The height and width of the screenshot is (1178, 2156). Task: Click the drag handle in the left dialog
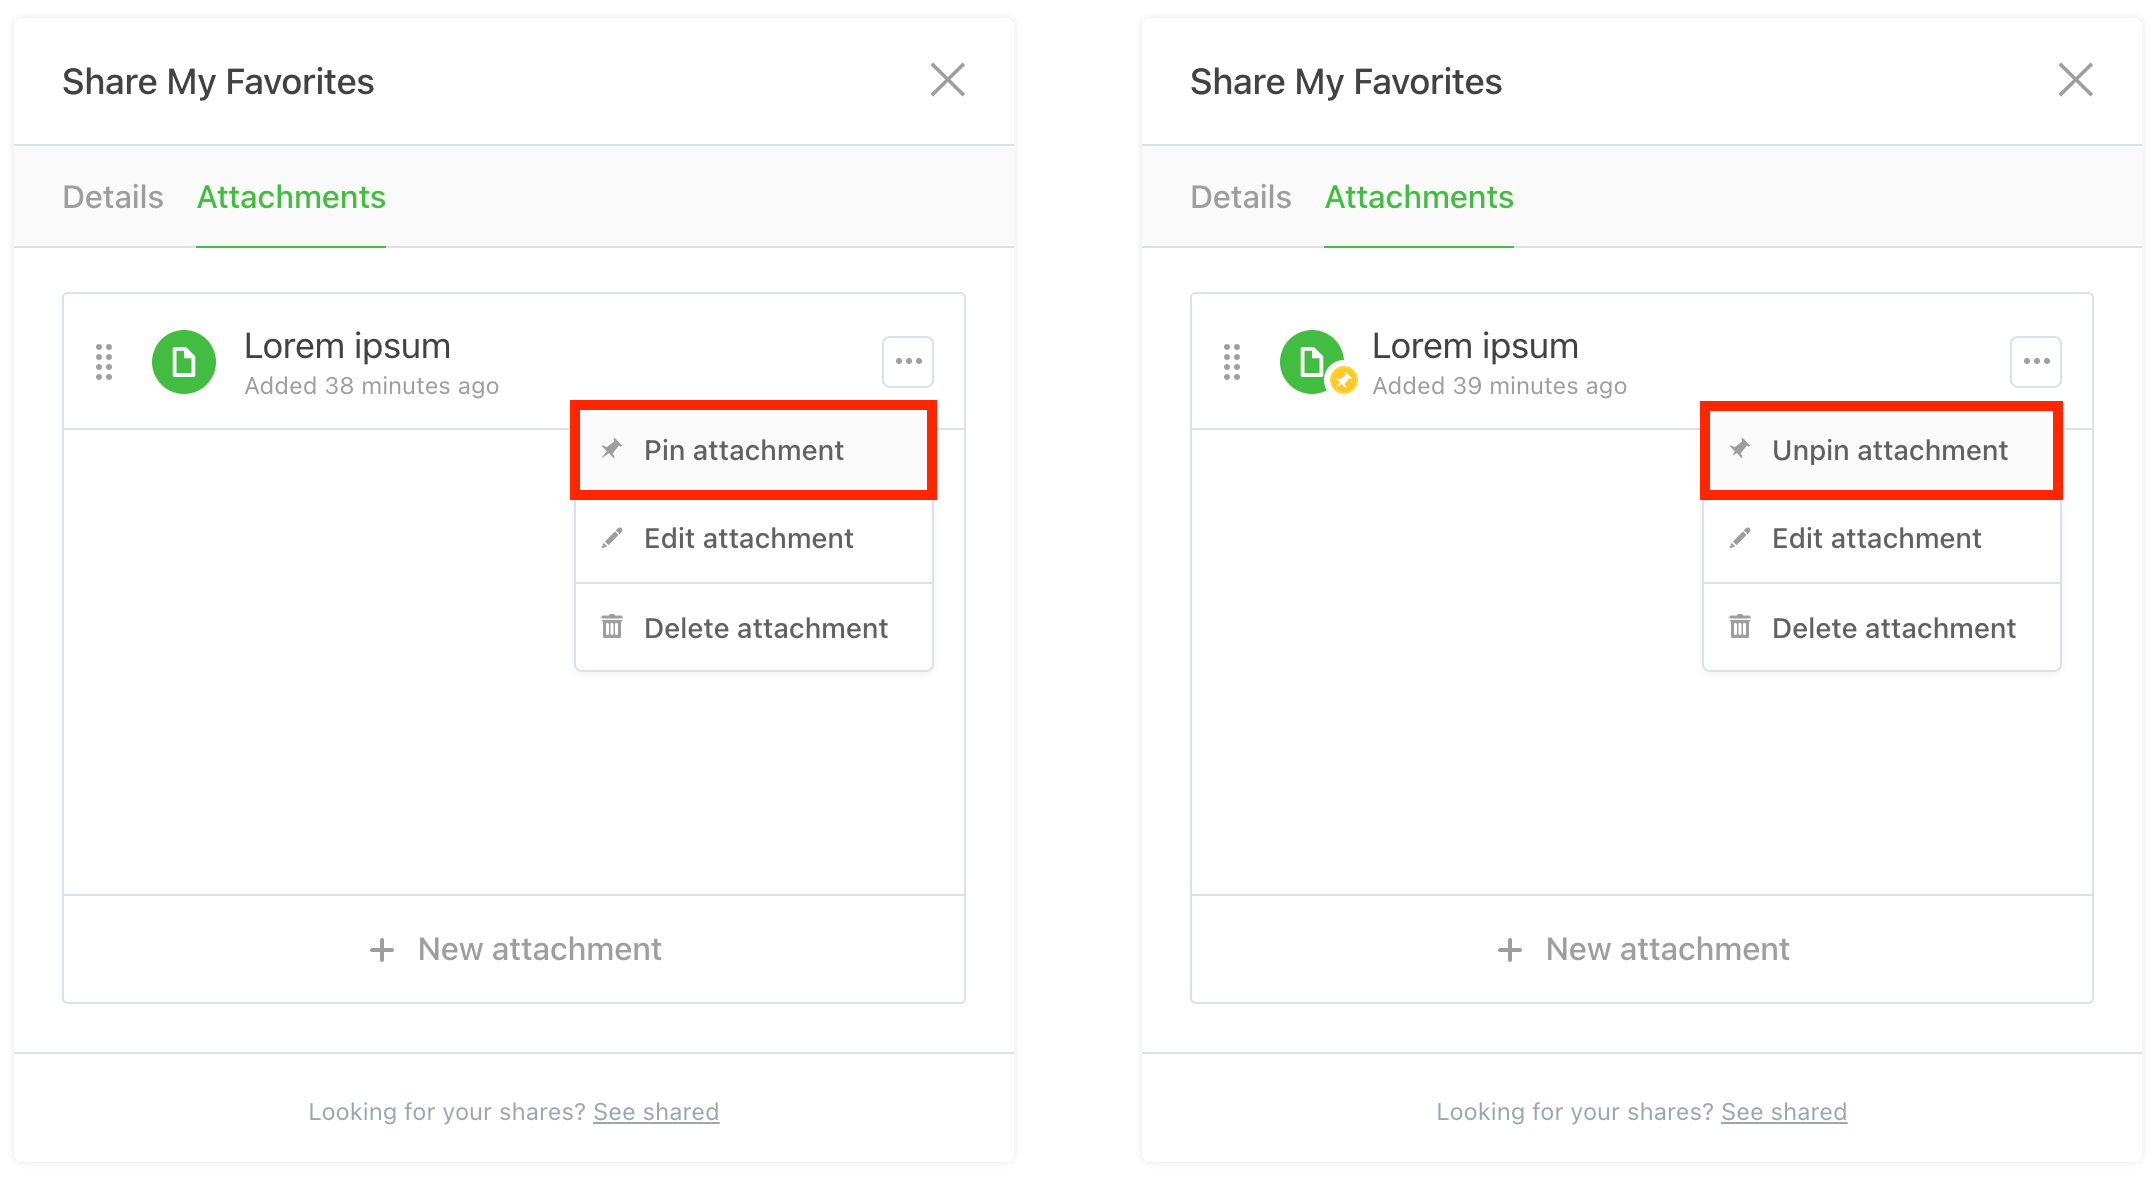click(104, 362)
